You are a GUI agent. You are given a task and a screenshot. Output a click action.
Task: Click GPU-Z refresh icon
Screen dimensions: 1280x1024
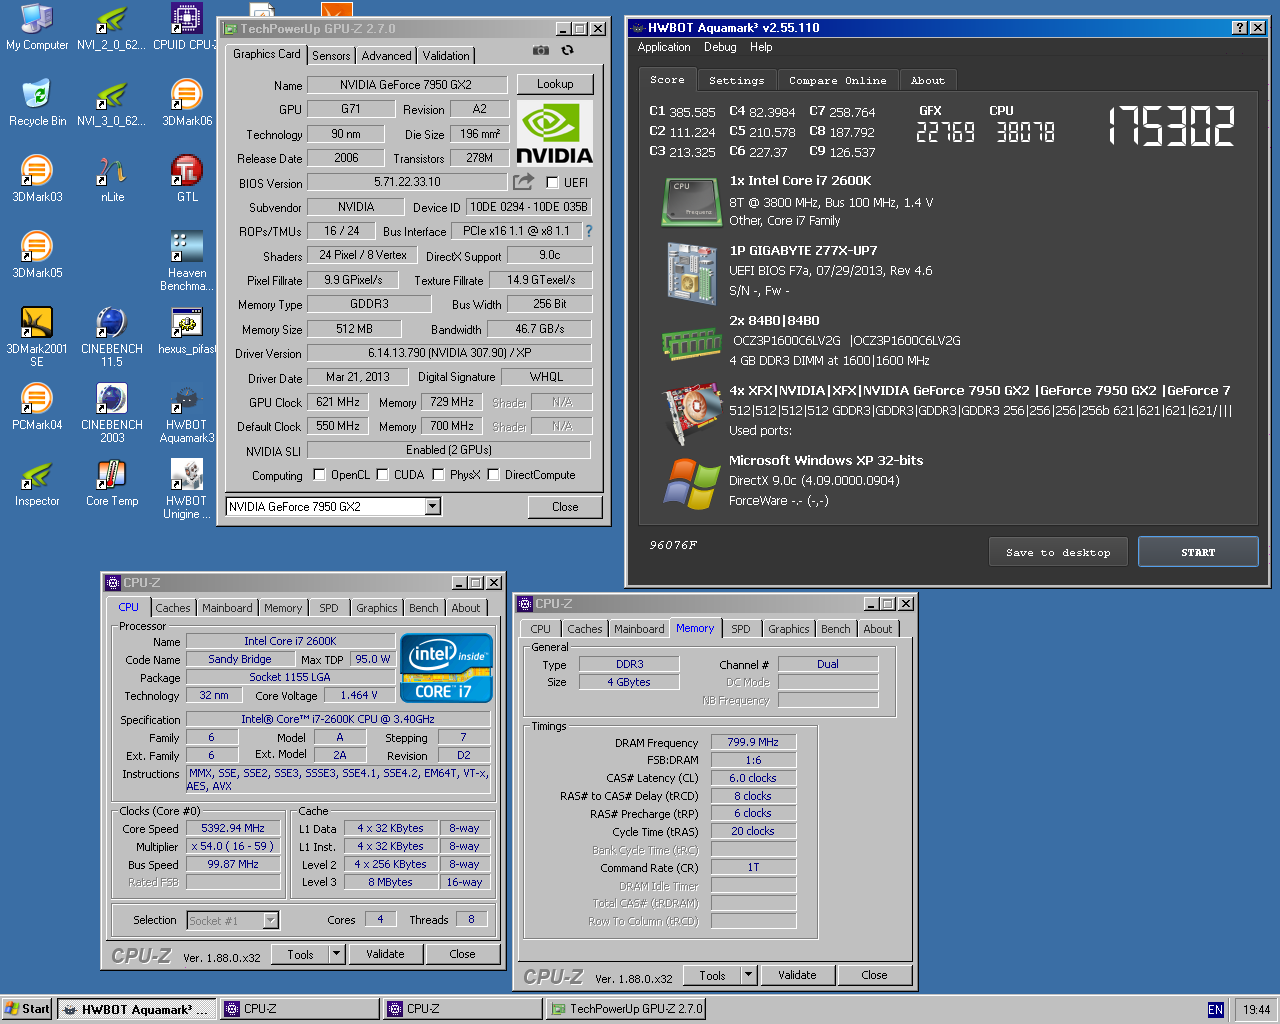pos(567,50)
